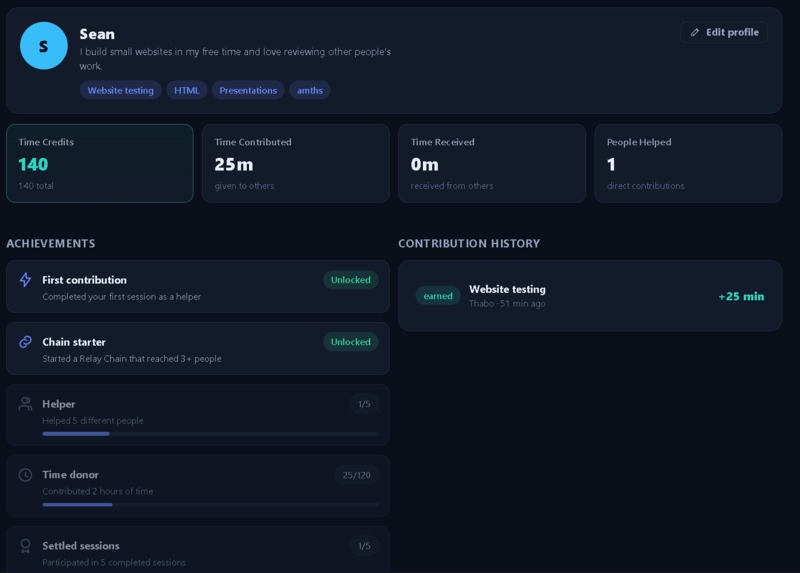Click 'direct contributions' caption

pos(645,186)
